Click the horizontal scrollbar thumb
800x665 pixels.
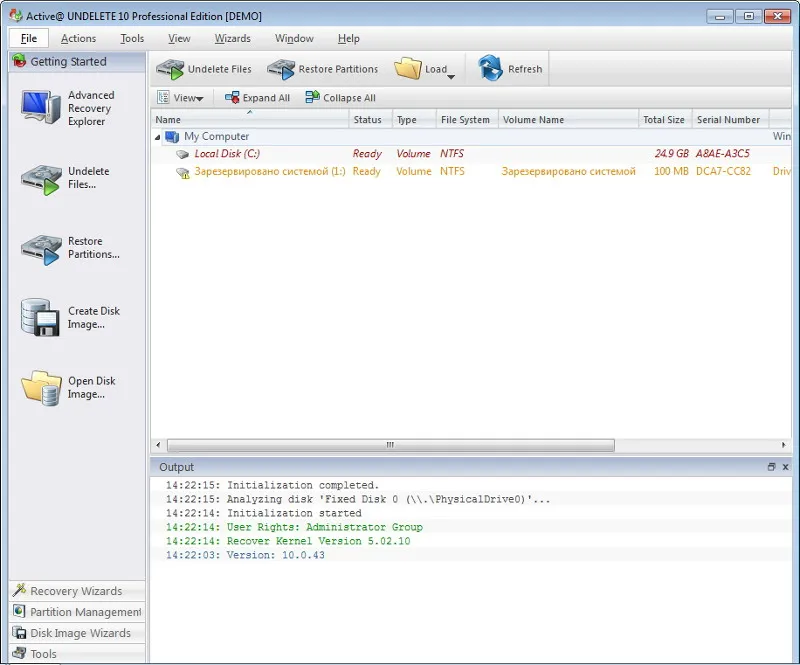click(x=391, y=445)
